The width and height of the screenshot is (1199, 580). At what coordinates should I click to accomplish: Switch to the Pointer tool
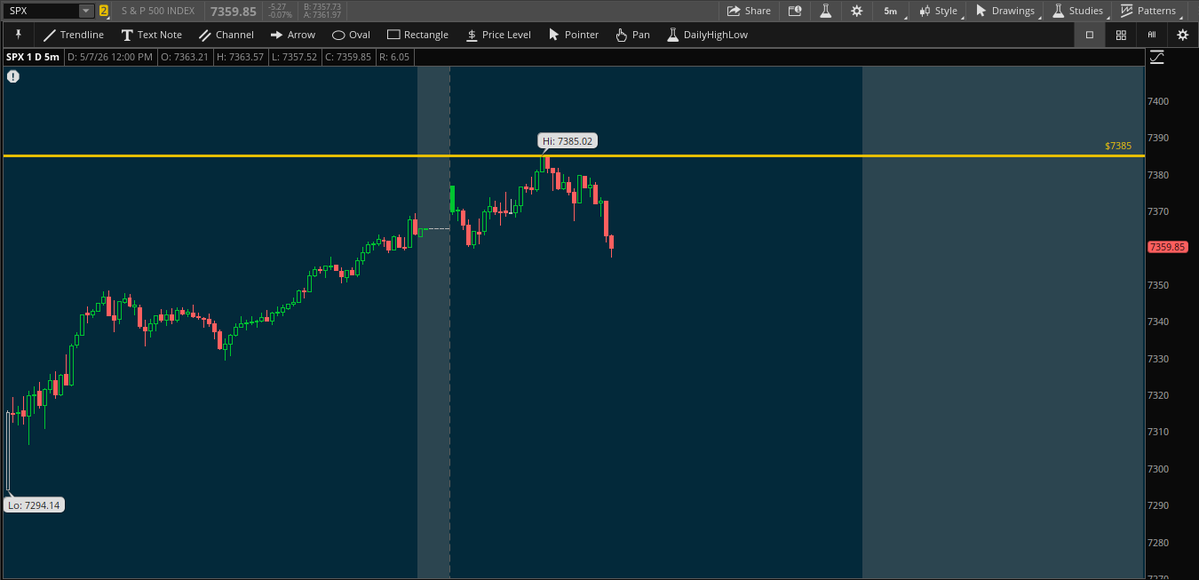574,34
